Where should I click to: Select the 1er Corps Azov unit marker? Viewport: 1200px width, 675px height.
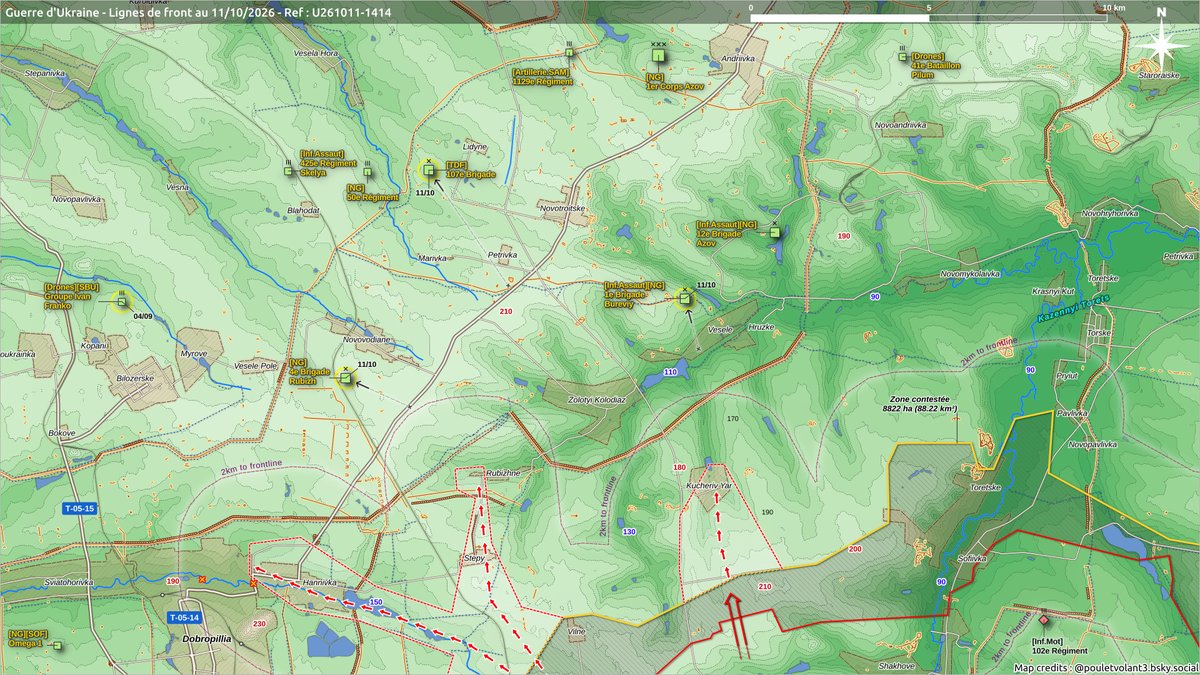(658, 57)
